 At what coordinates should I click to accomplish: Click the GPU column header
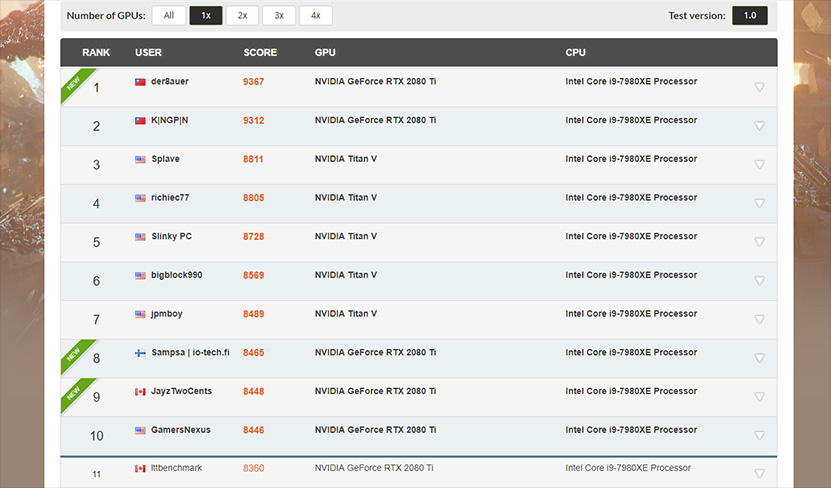tap(325, 52)
